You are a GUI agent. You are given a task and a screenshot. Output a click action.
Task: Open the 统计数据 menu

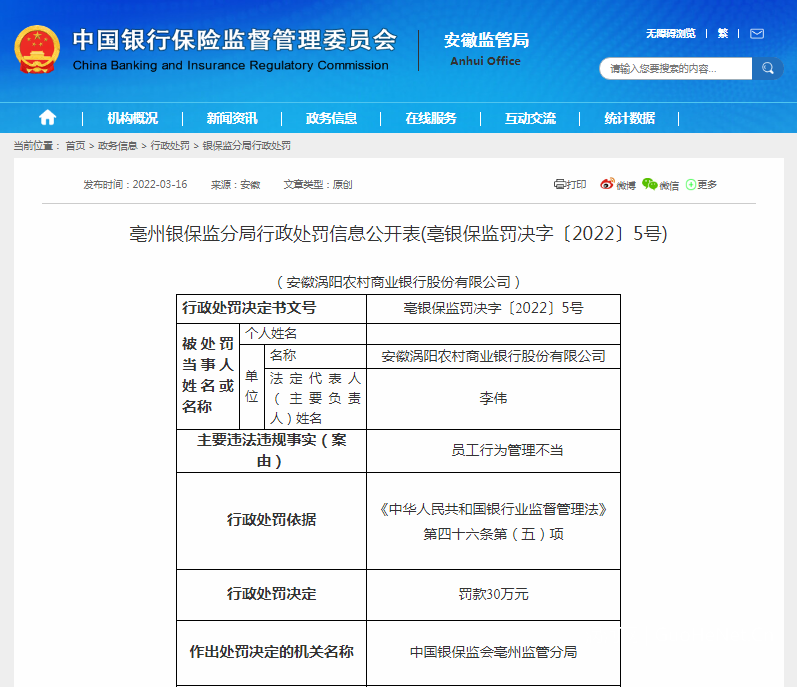coord(629,117)
